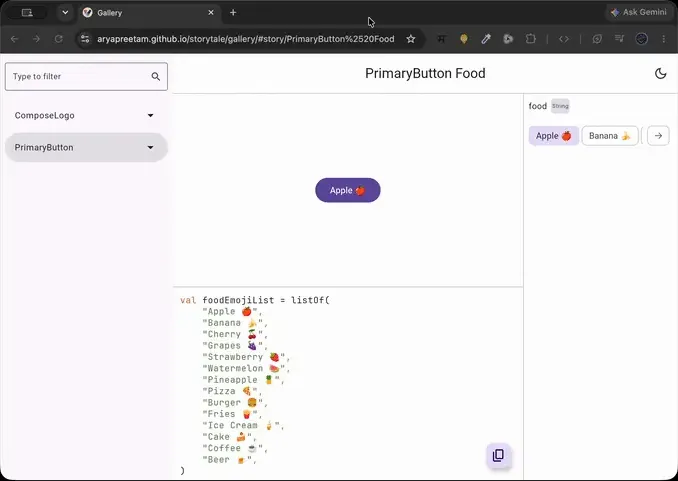
Task: Go back using browser back arrow
Action: 15,39
